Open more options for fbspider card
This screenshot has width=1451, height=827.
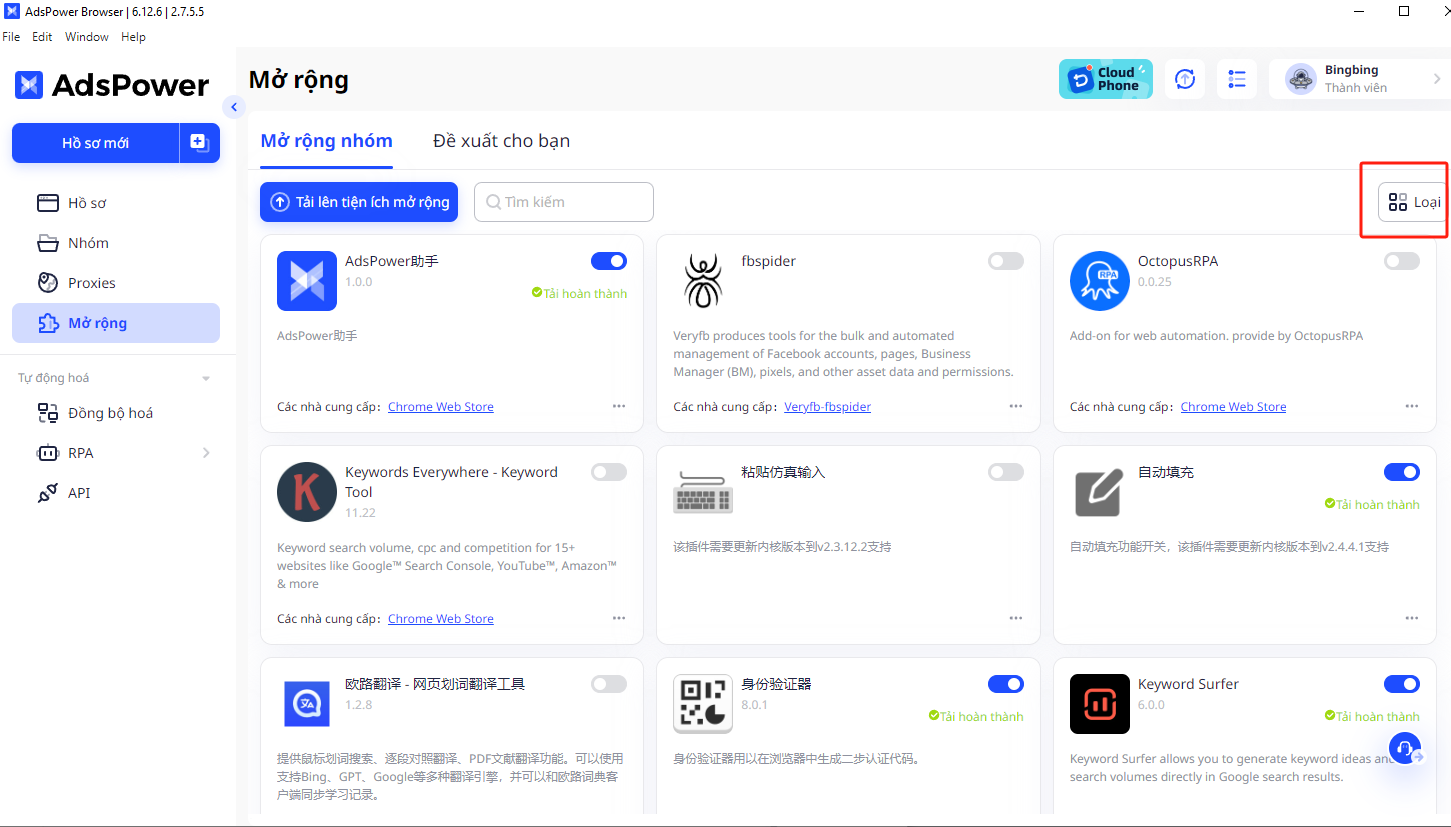click(1016, 406)
